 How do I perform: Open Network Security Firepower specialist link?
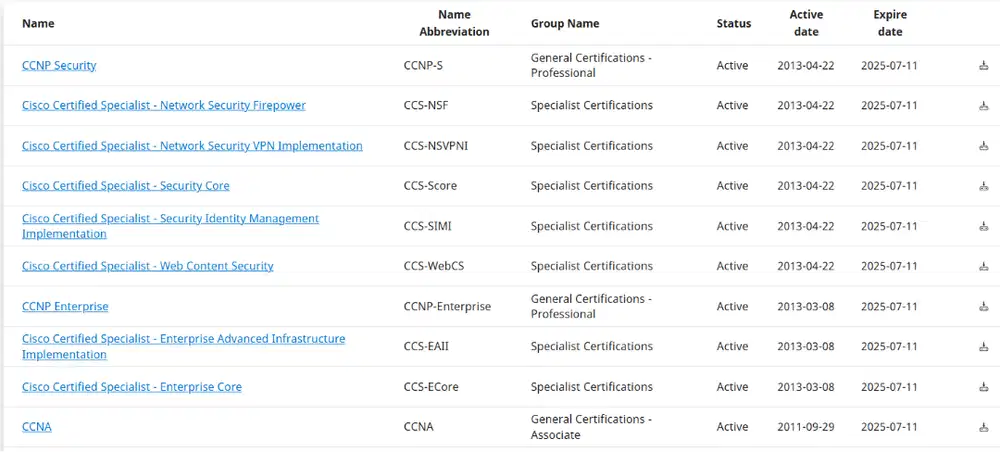click(164, 105)
